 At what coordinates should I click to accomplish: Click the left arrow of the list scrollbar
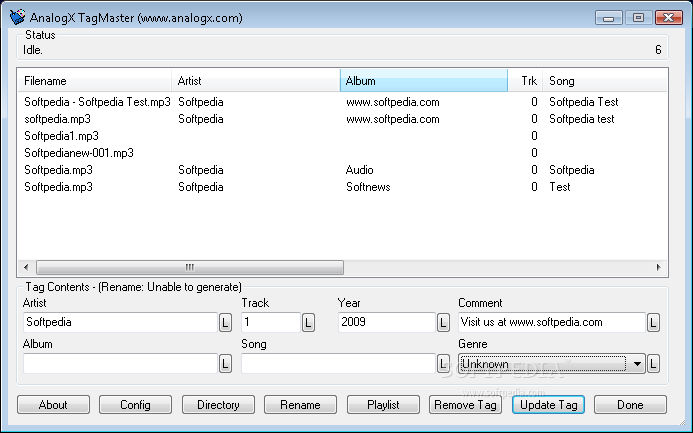tap(27, 267)
